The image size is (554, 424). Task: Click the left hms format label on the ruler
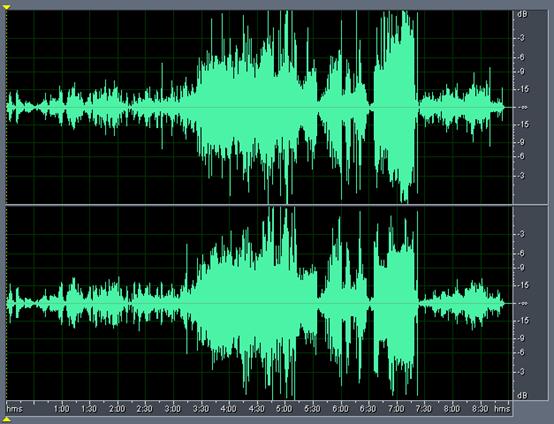pyautogui.click(x=14, y=409)
